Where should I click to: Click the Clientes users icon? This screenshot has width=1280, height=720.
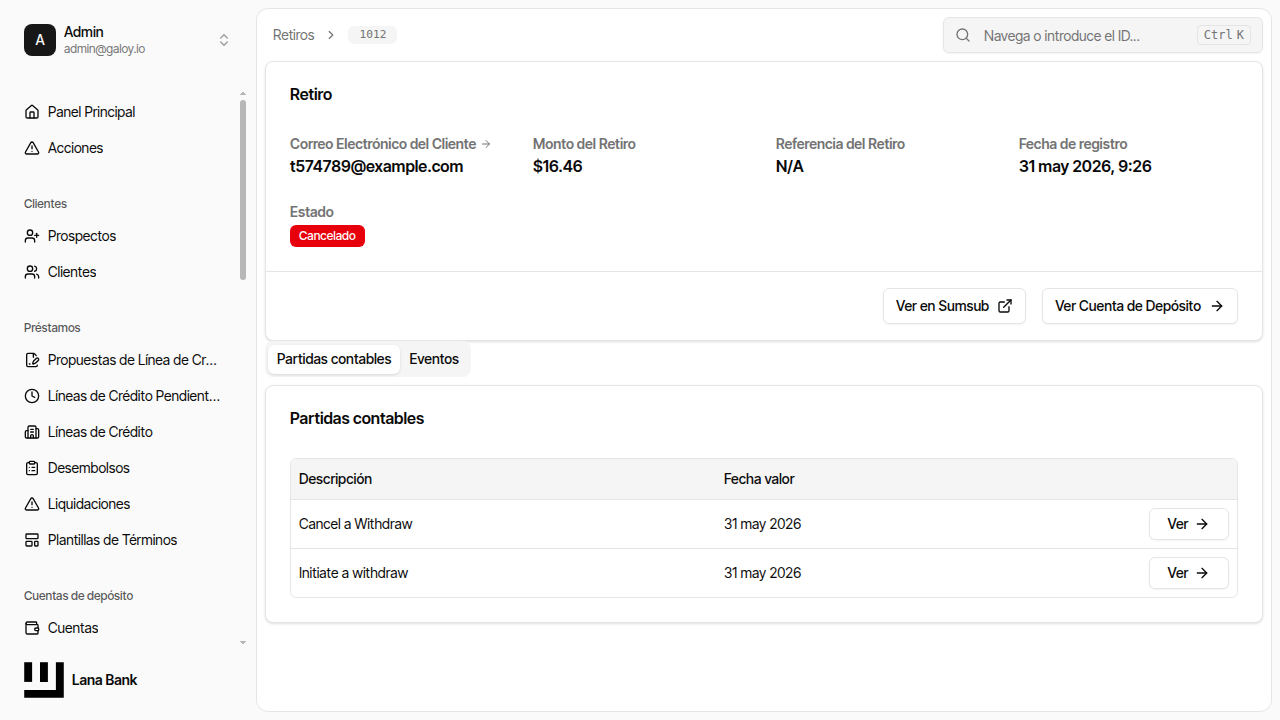(32, 272)
